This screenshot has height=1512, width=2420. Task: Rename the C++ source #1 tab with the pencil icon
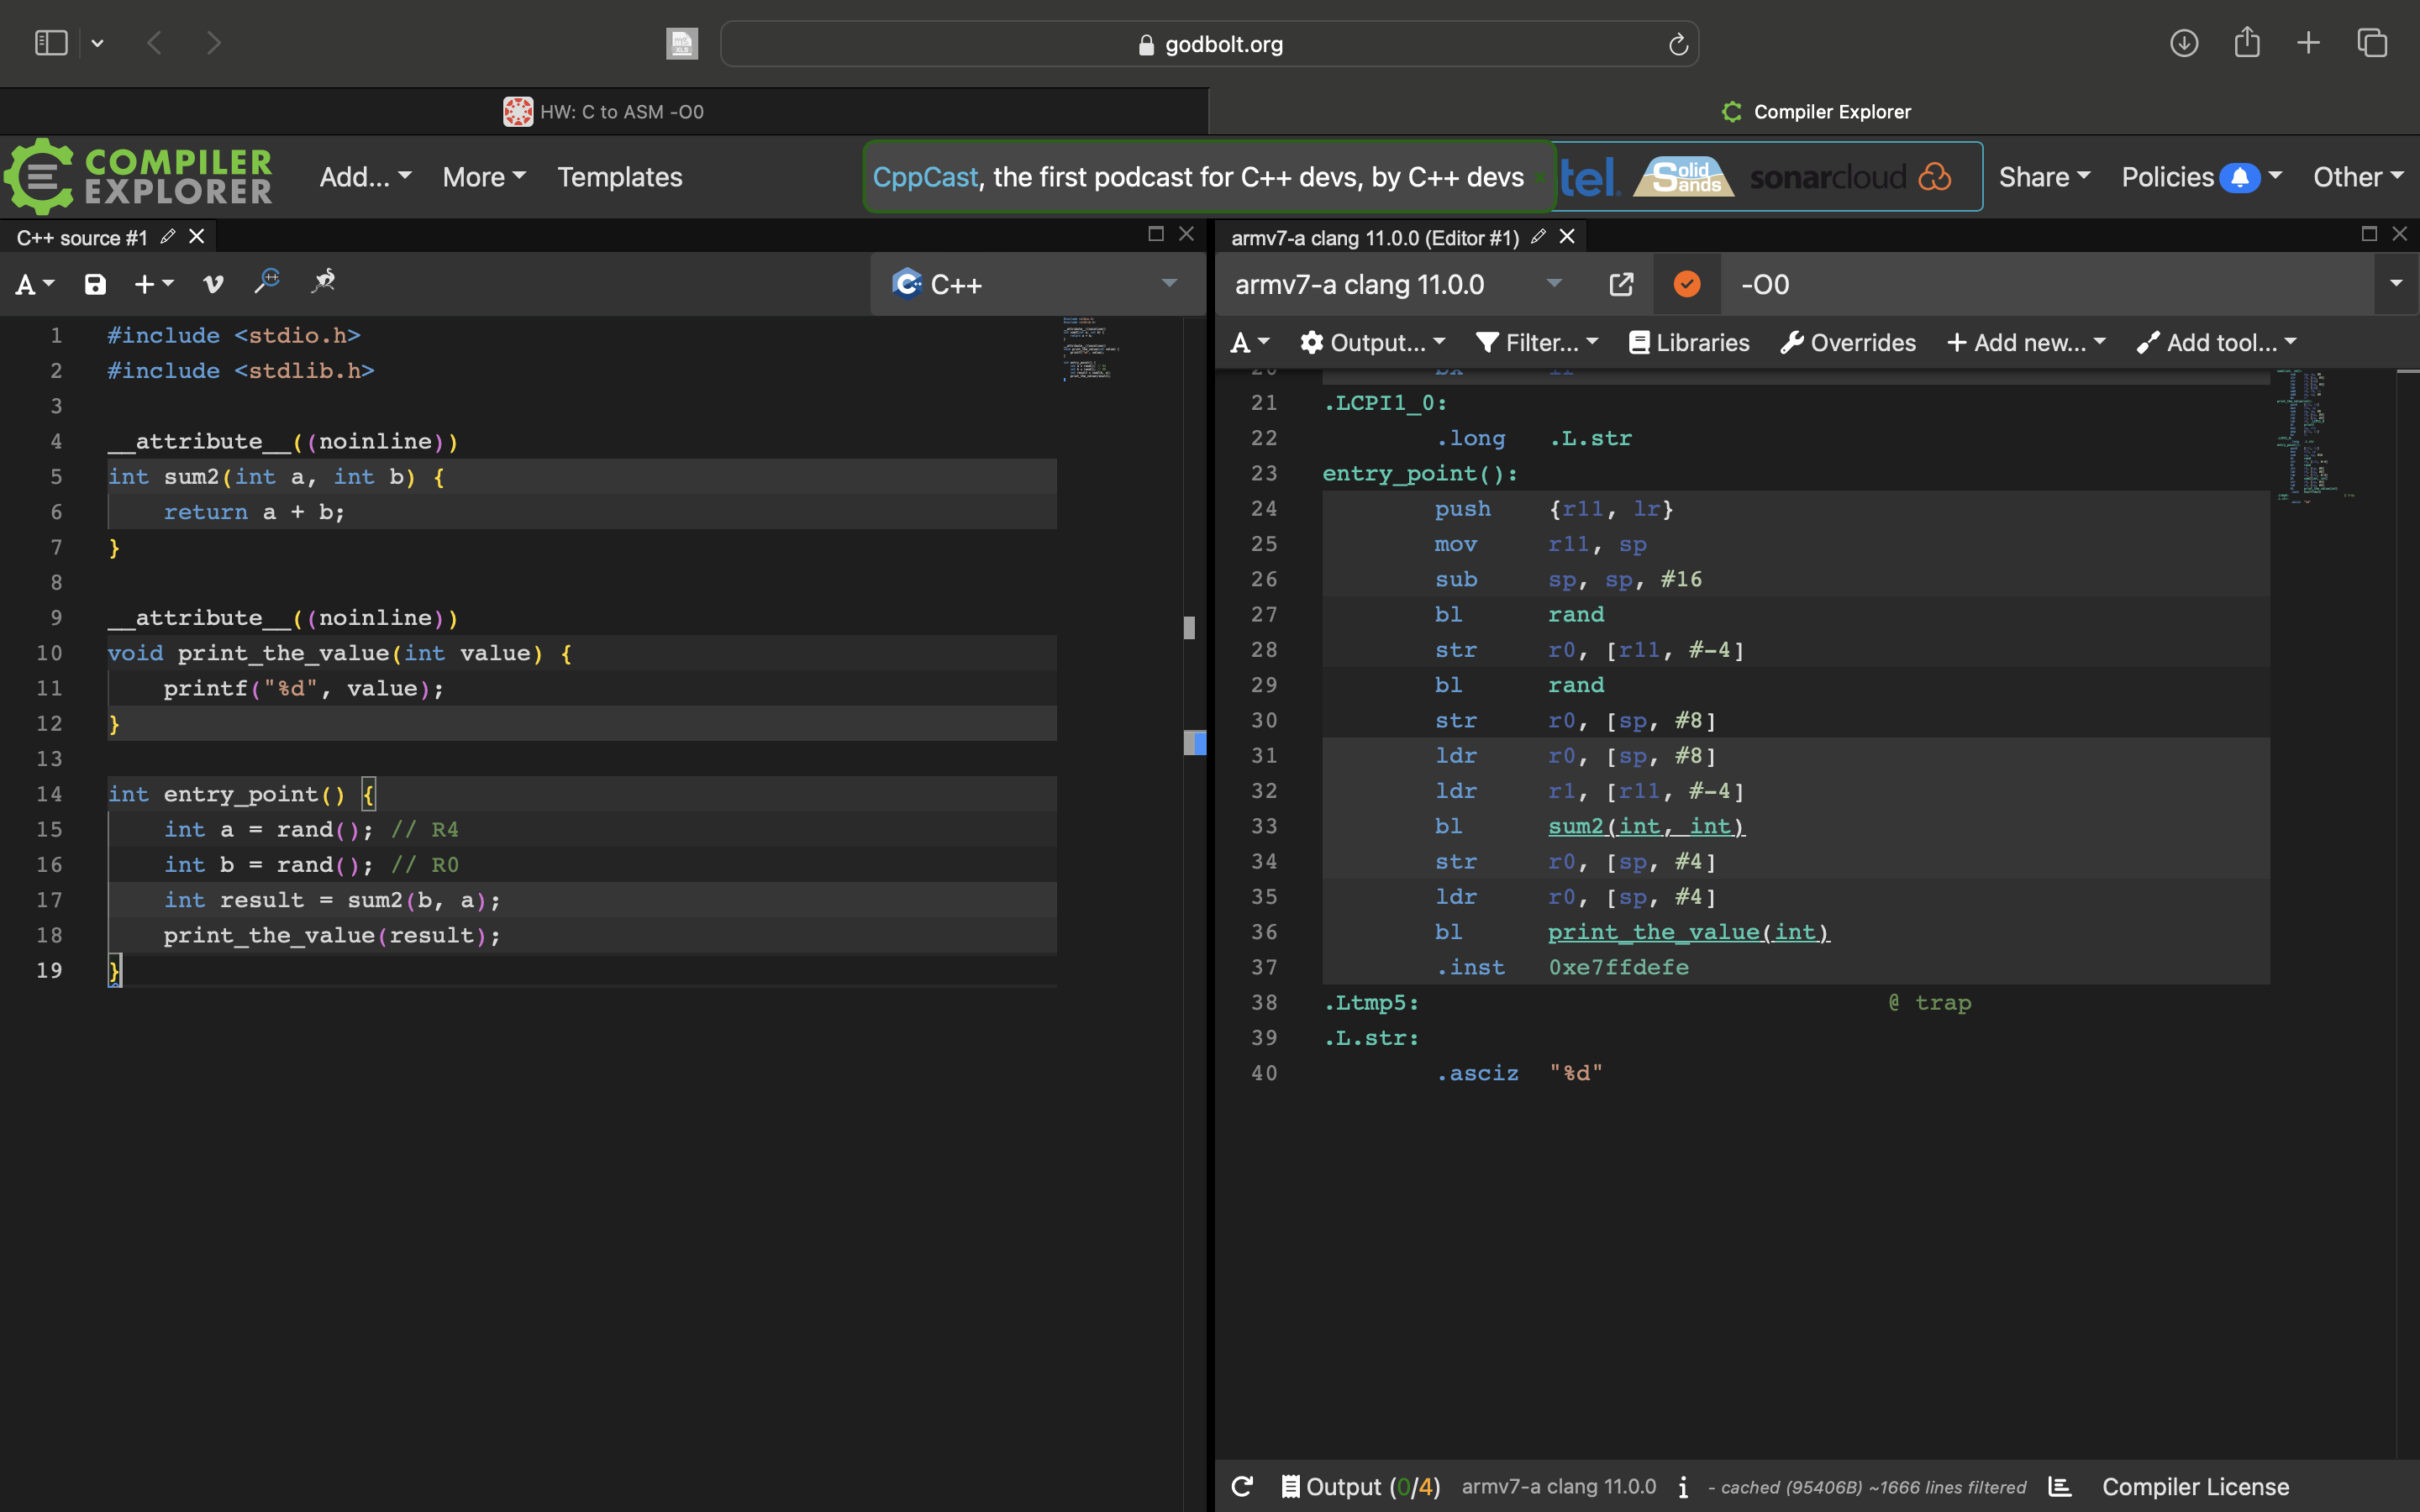(168, 237)
